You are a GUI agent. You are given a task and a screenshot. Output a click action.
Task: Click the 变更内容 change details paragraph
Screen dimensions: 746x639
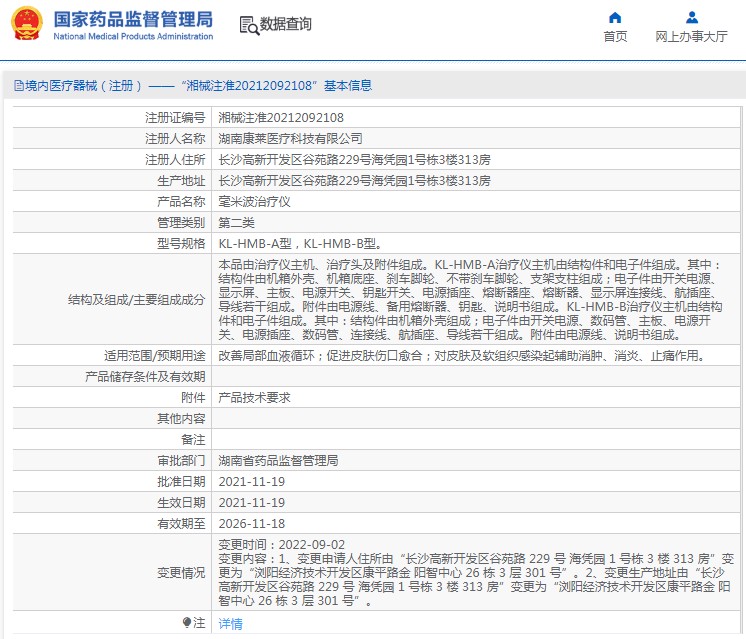tap(476, 580)
